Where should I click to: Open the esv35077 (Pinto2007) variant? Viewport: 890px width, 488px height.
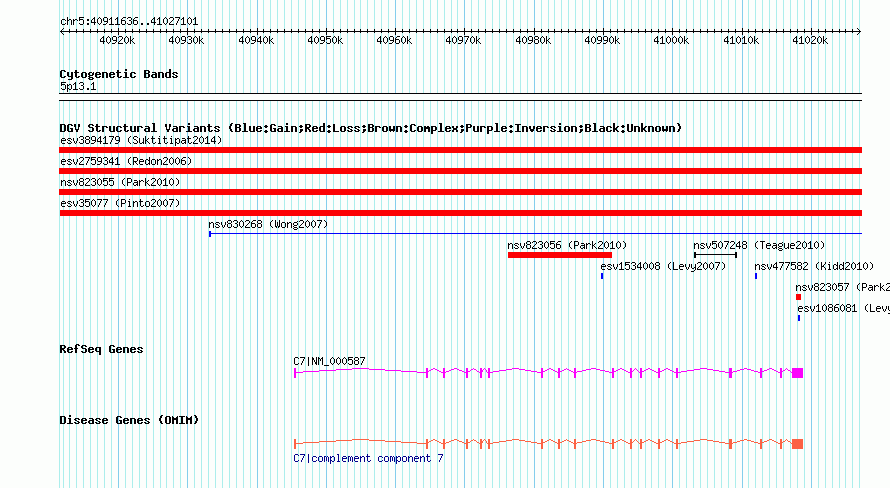tap(120, 203)
